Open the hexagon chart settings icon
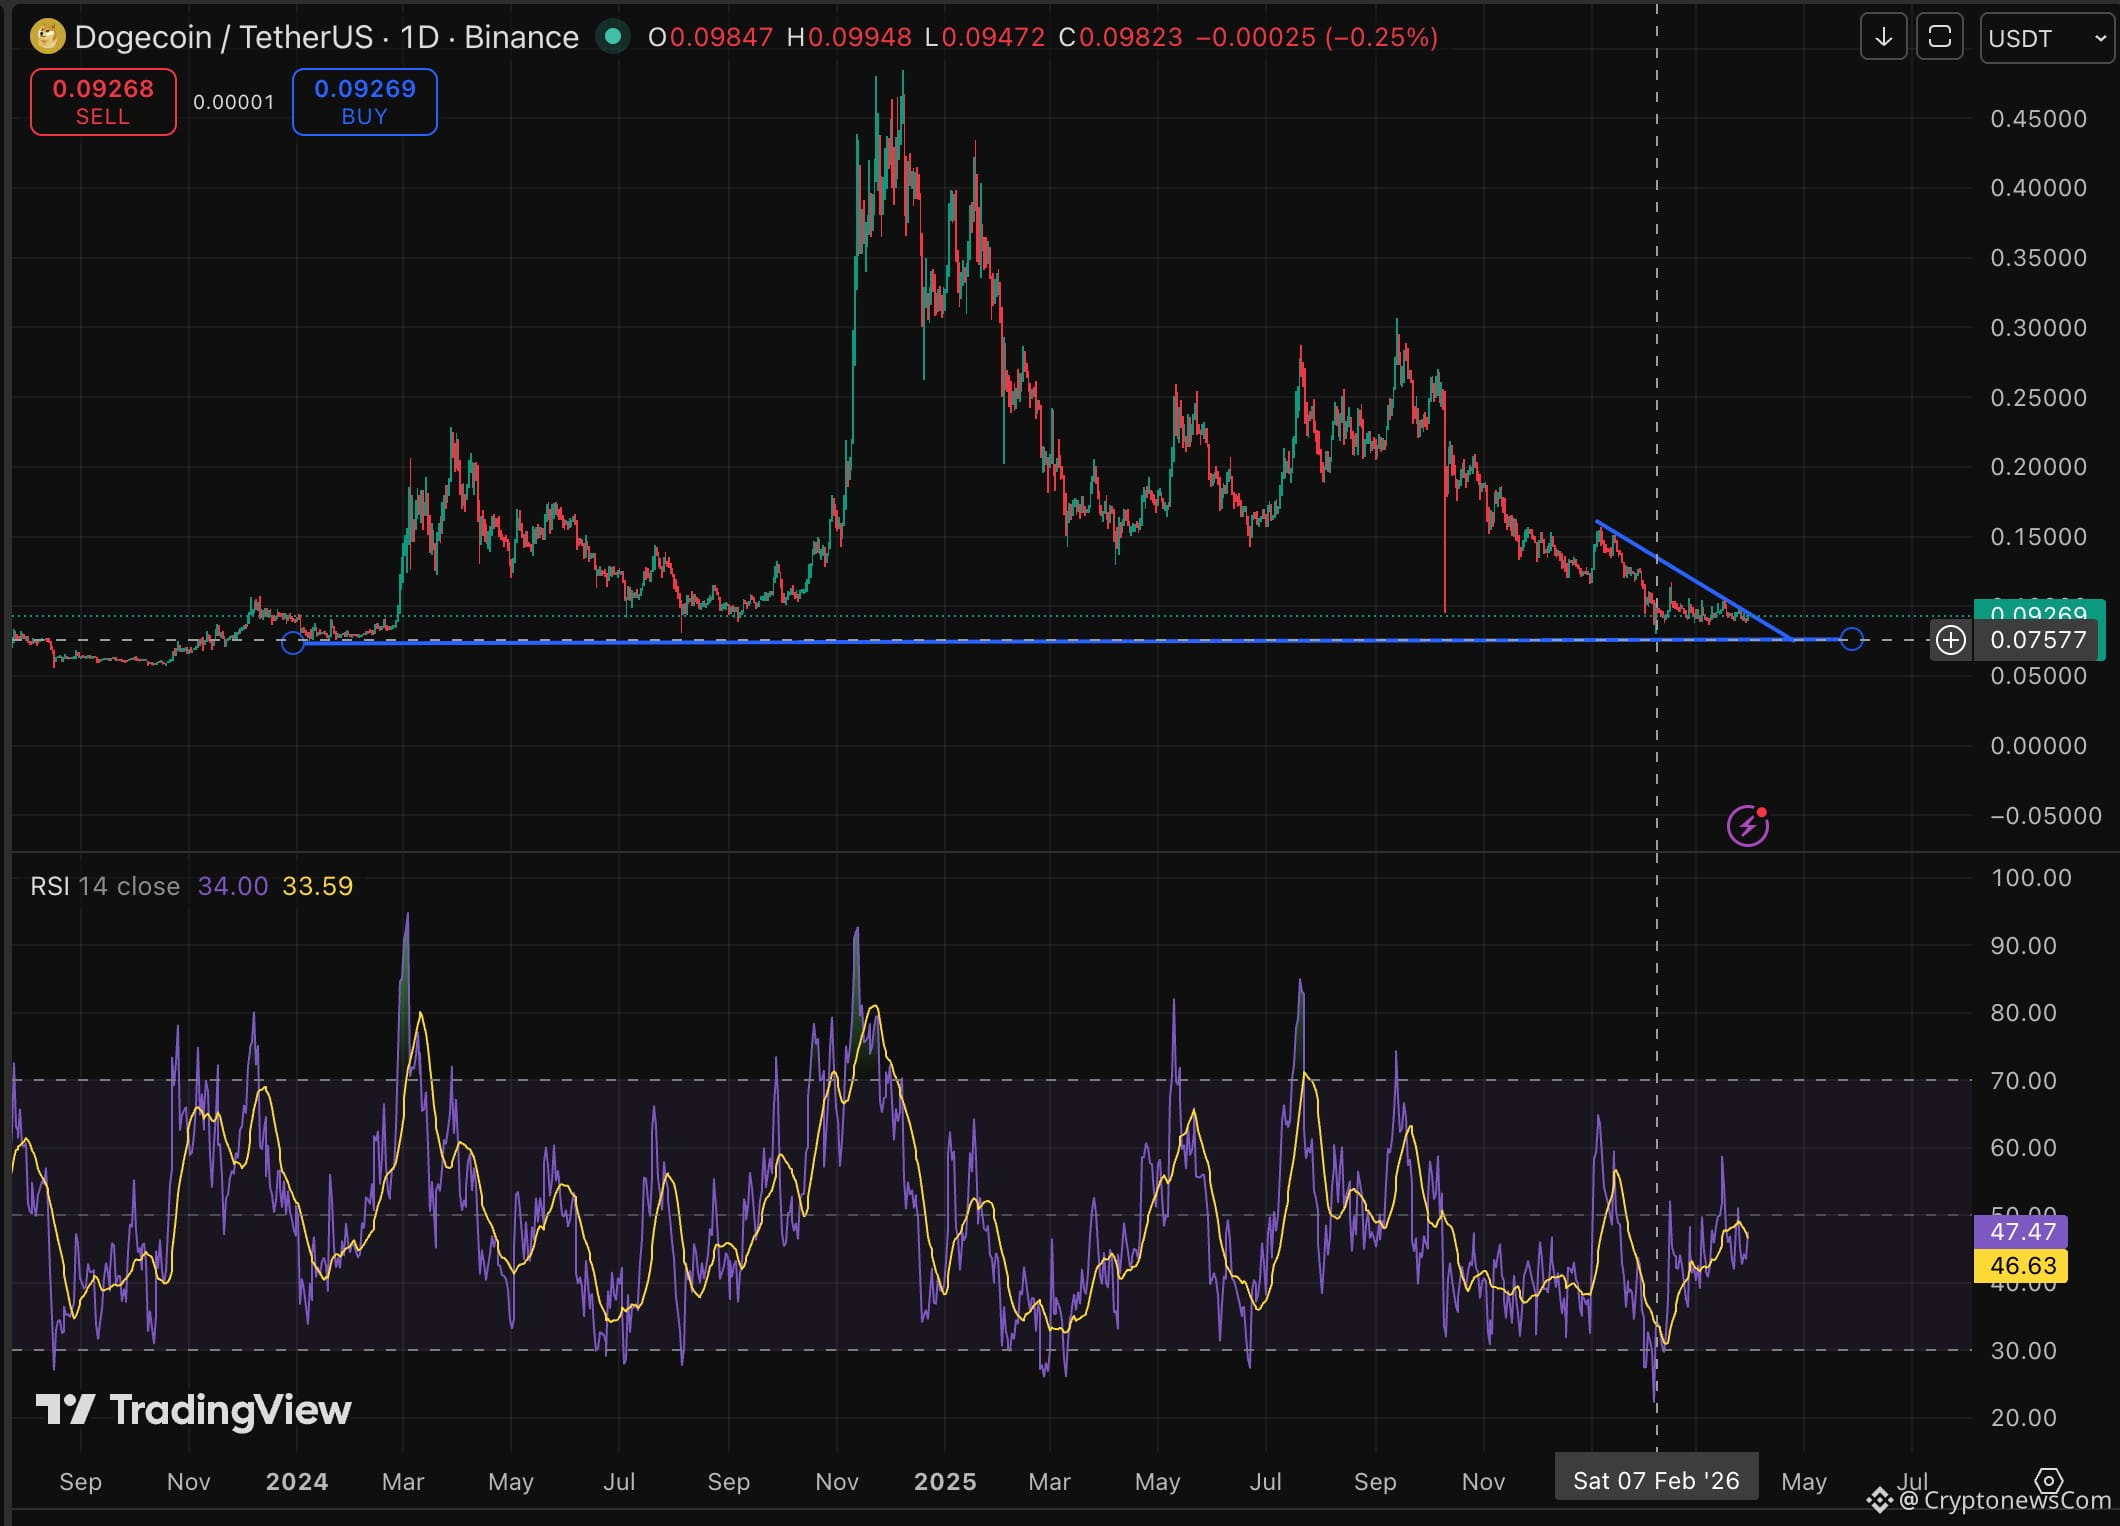 [2048, 1480]
